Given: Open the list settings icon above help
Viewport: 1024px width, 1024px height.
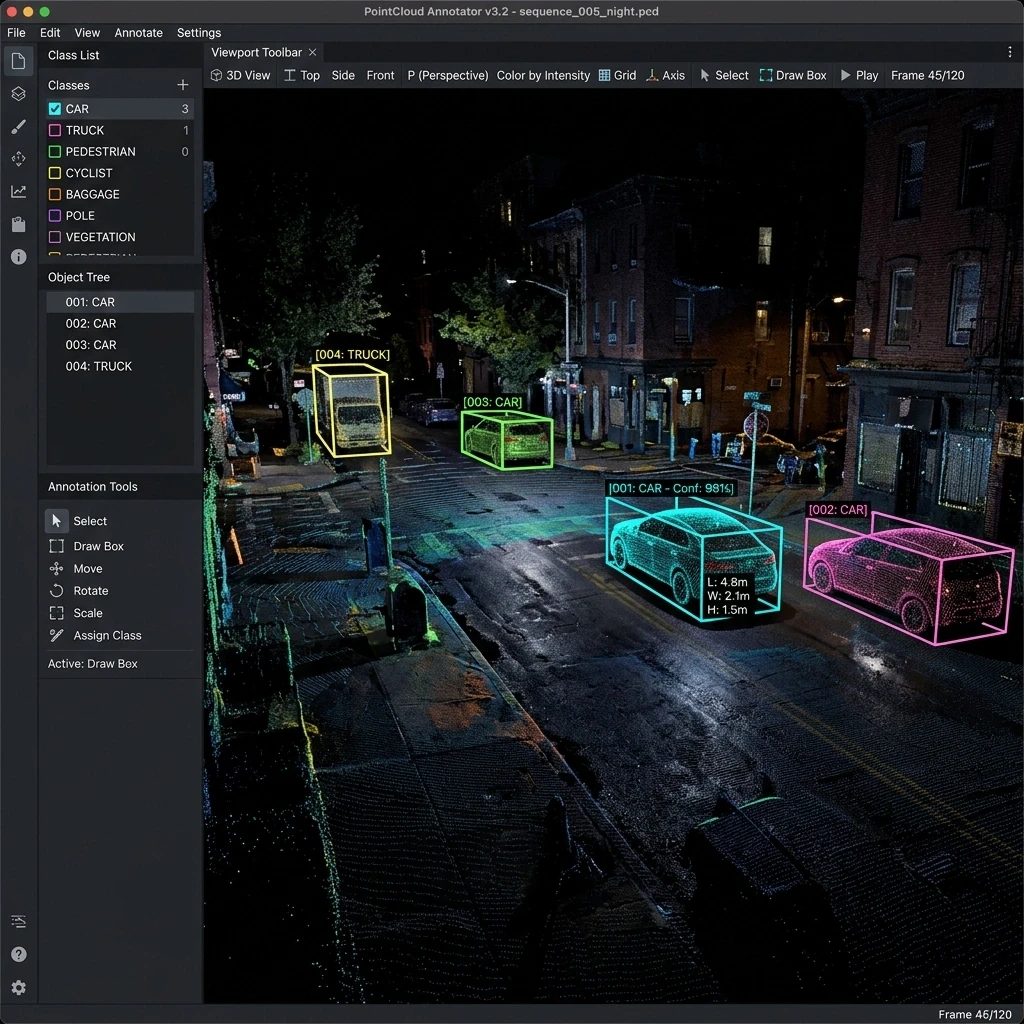Looking at the screenshot, I should point(18,921).
